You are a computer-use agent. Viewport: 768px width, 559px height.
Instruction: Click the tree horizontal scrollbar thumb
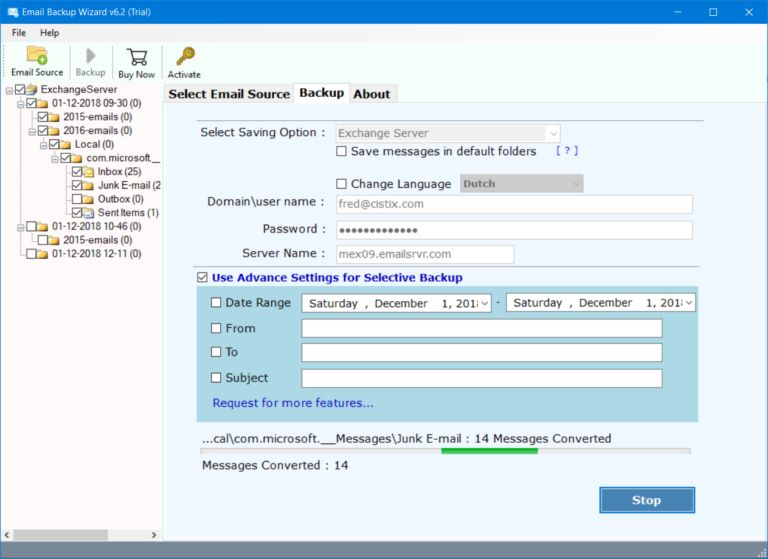(60, 535)
